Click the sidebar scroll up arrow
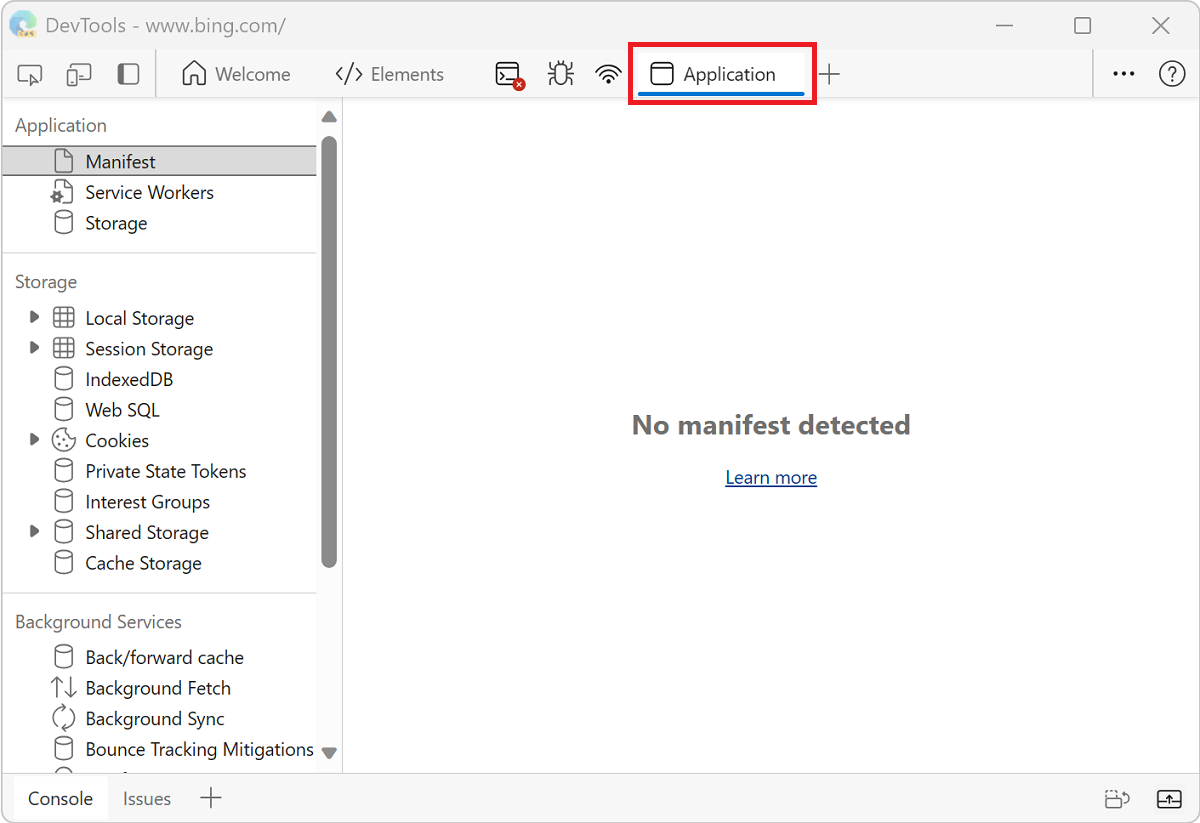The height and width of the screenshot is (823, 1200). pyautogui.click(x=329, y=117)
